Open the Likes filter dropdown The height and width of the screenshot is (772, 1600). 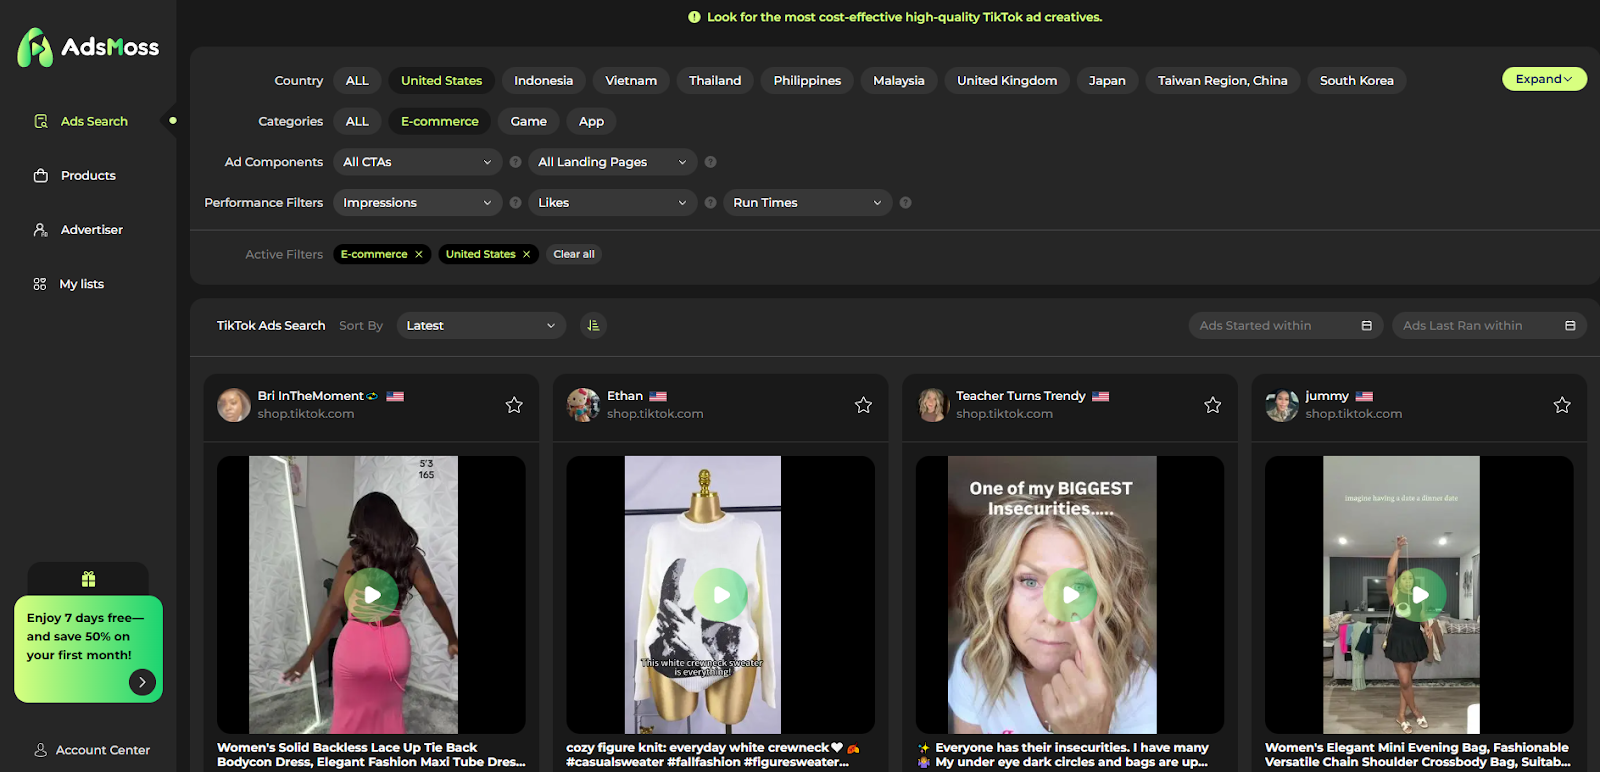pyautogui.click(x=613, y=203)
